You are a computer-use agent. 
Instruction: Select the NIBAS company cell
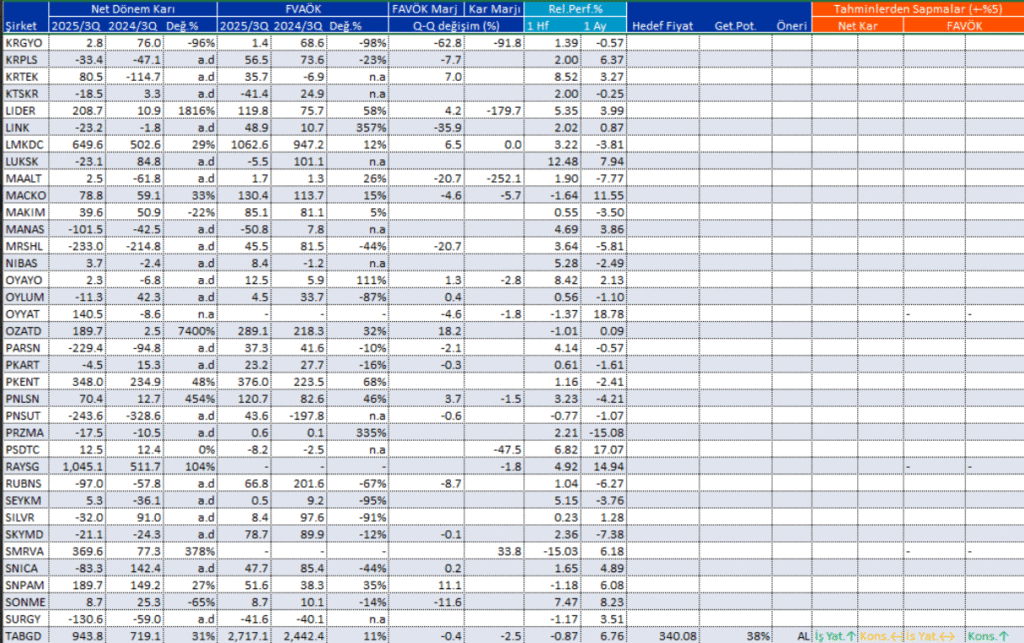(25, 264)
